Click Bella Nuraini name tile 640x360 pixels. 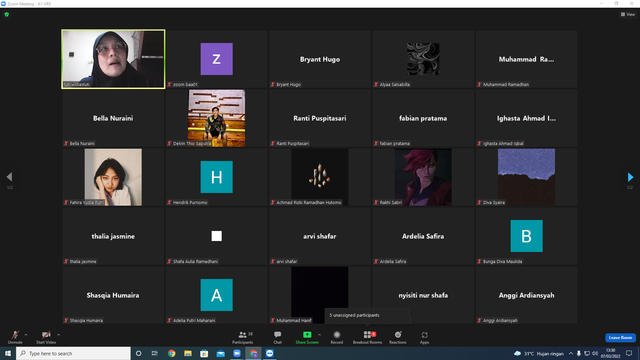tap(113, 118)
